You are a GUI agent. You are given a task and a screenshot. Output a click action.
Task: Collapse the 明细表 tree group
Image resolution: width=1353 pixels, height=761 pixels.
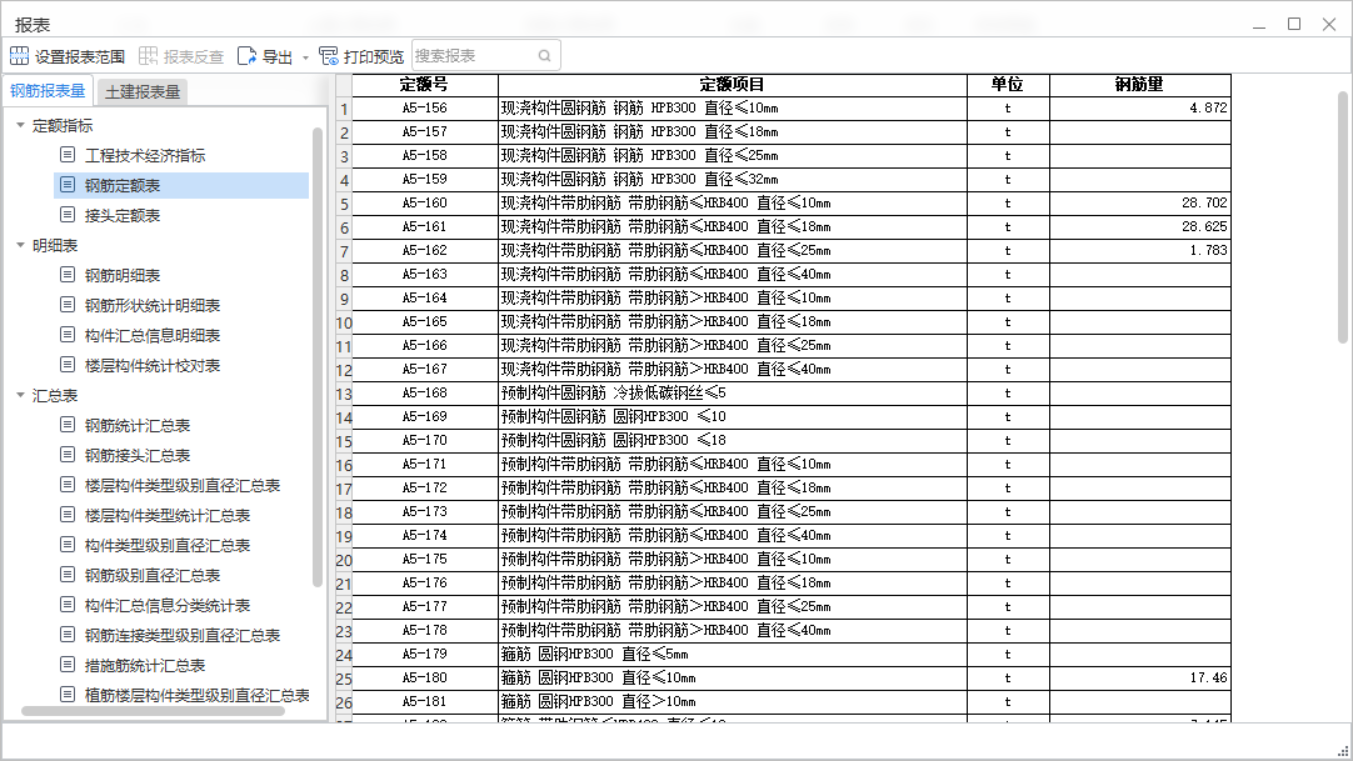20,245
